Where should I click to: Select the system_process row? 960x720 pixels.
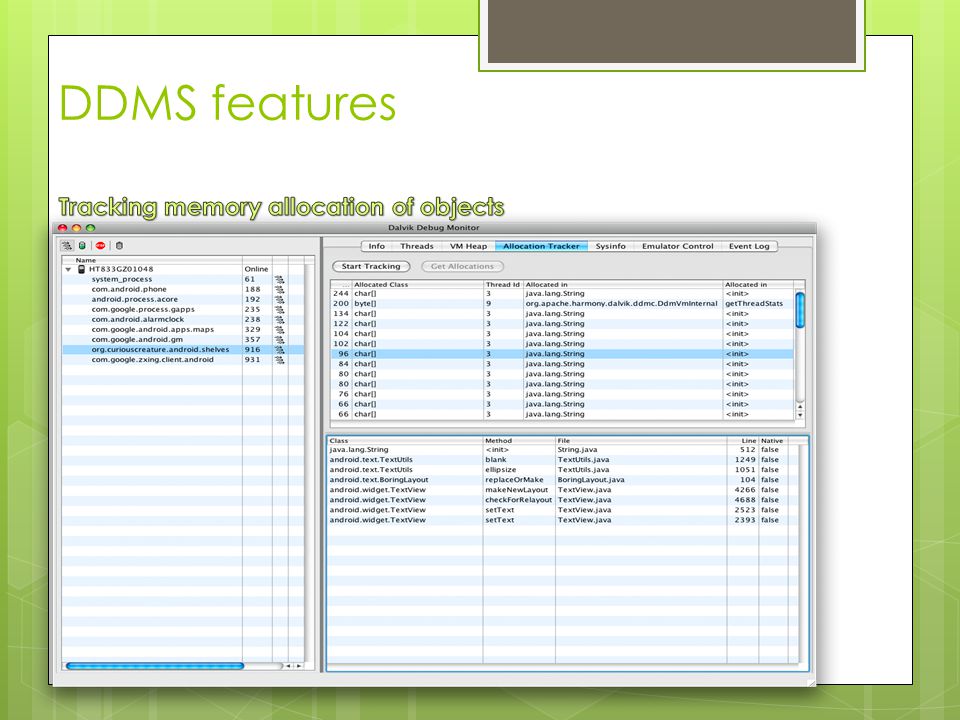pos(183,279)
